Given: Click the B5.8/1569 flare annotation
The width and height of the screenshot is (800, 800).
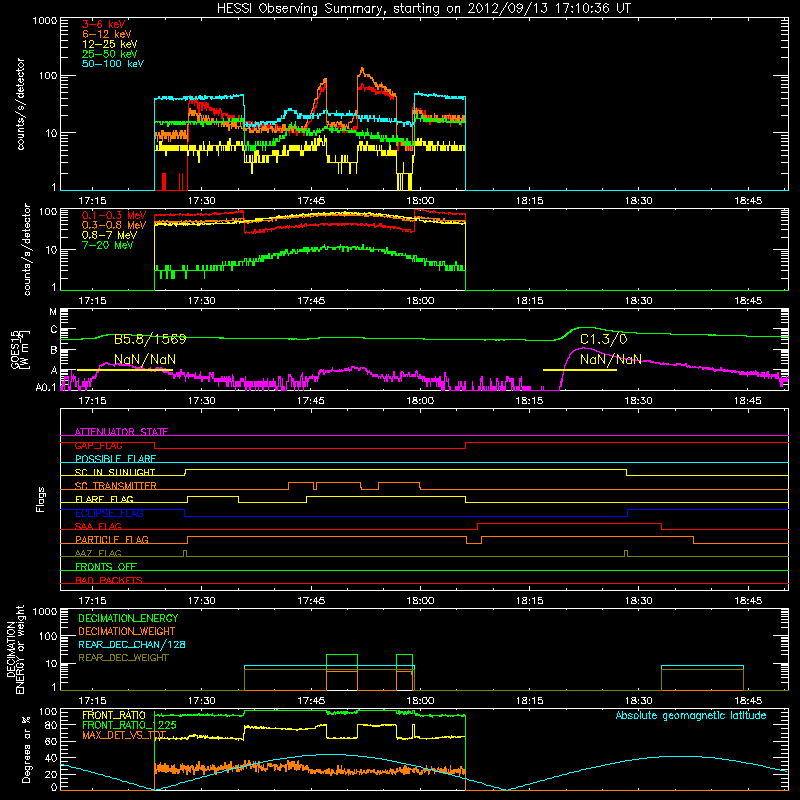Looking at the screenshot, I should [x=150, y=339].
